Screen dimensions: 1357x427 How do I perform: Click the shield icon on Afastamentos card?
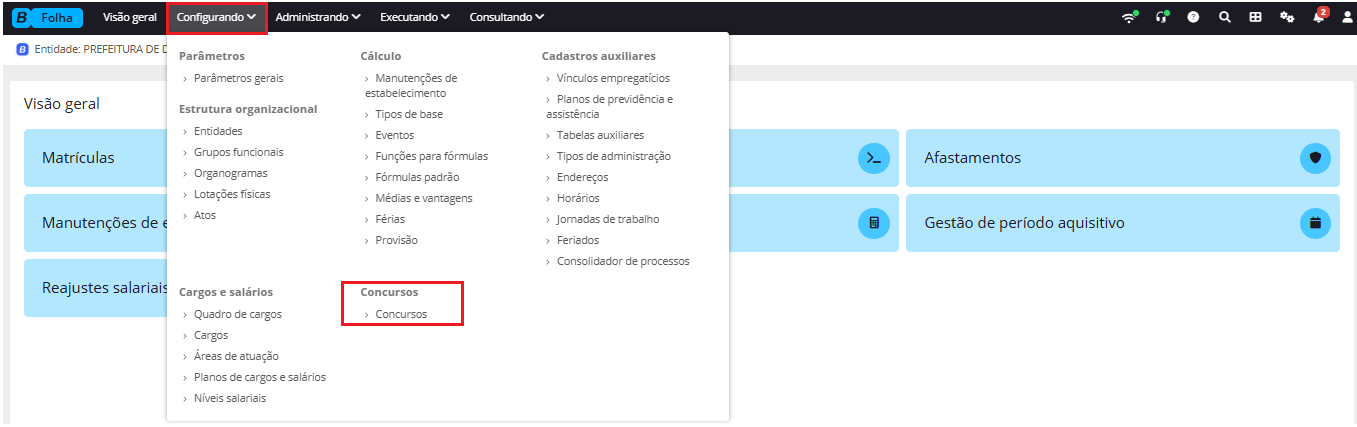pos(1315,158)
